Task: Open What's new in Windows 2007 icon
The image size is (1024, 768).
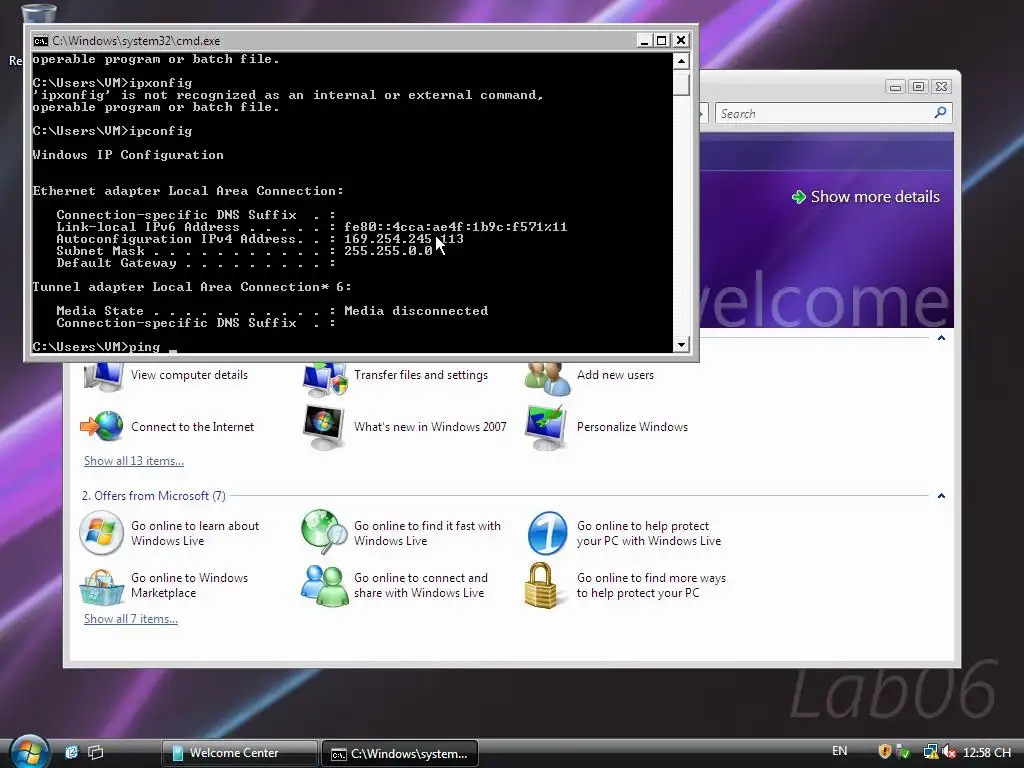Action: click(324, 427)
